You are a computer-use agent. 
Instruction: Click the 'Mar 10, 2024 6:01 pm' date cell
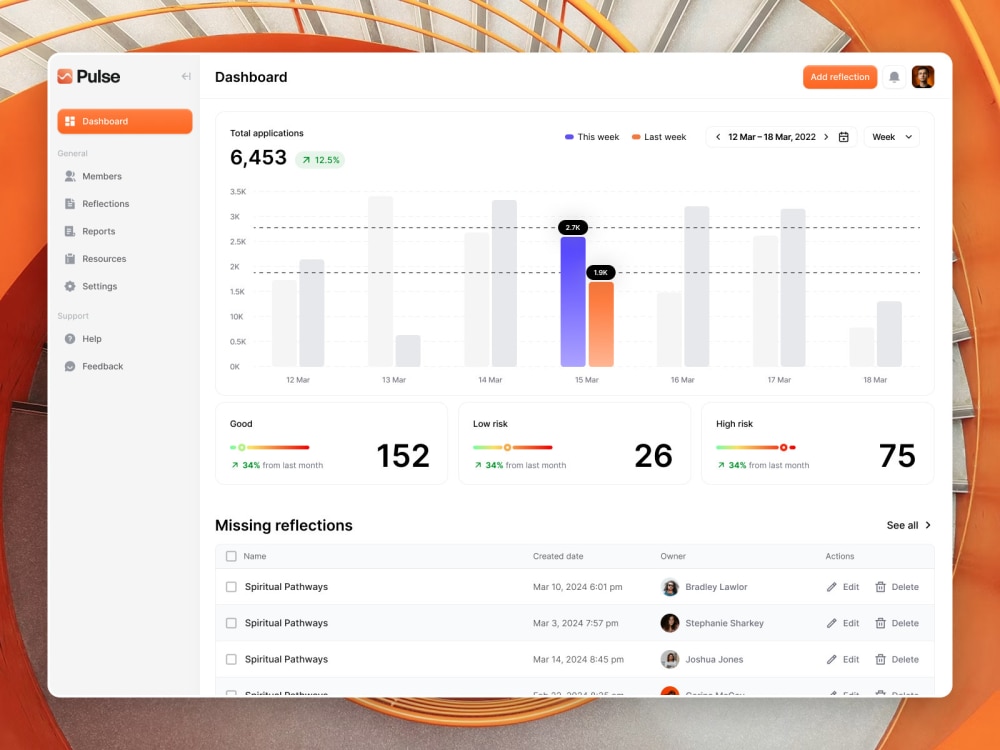tap(578, 587)
